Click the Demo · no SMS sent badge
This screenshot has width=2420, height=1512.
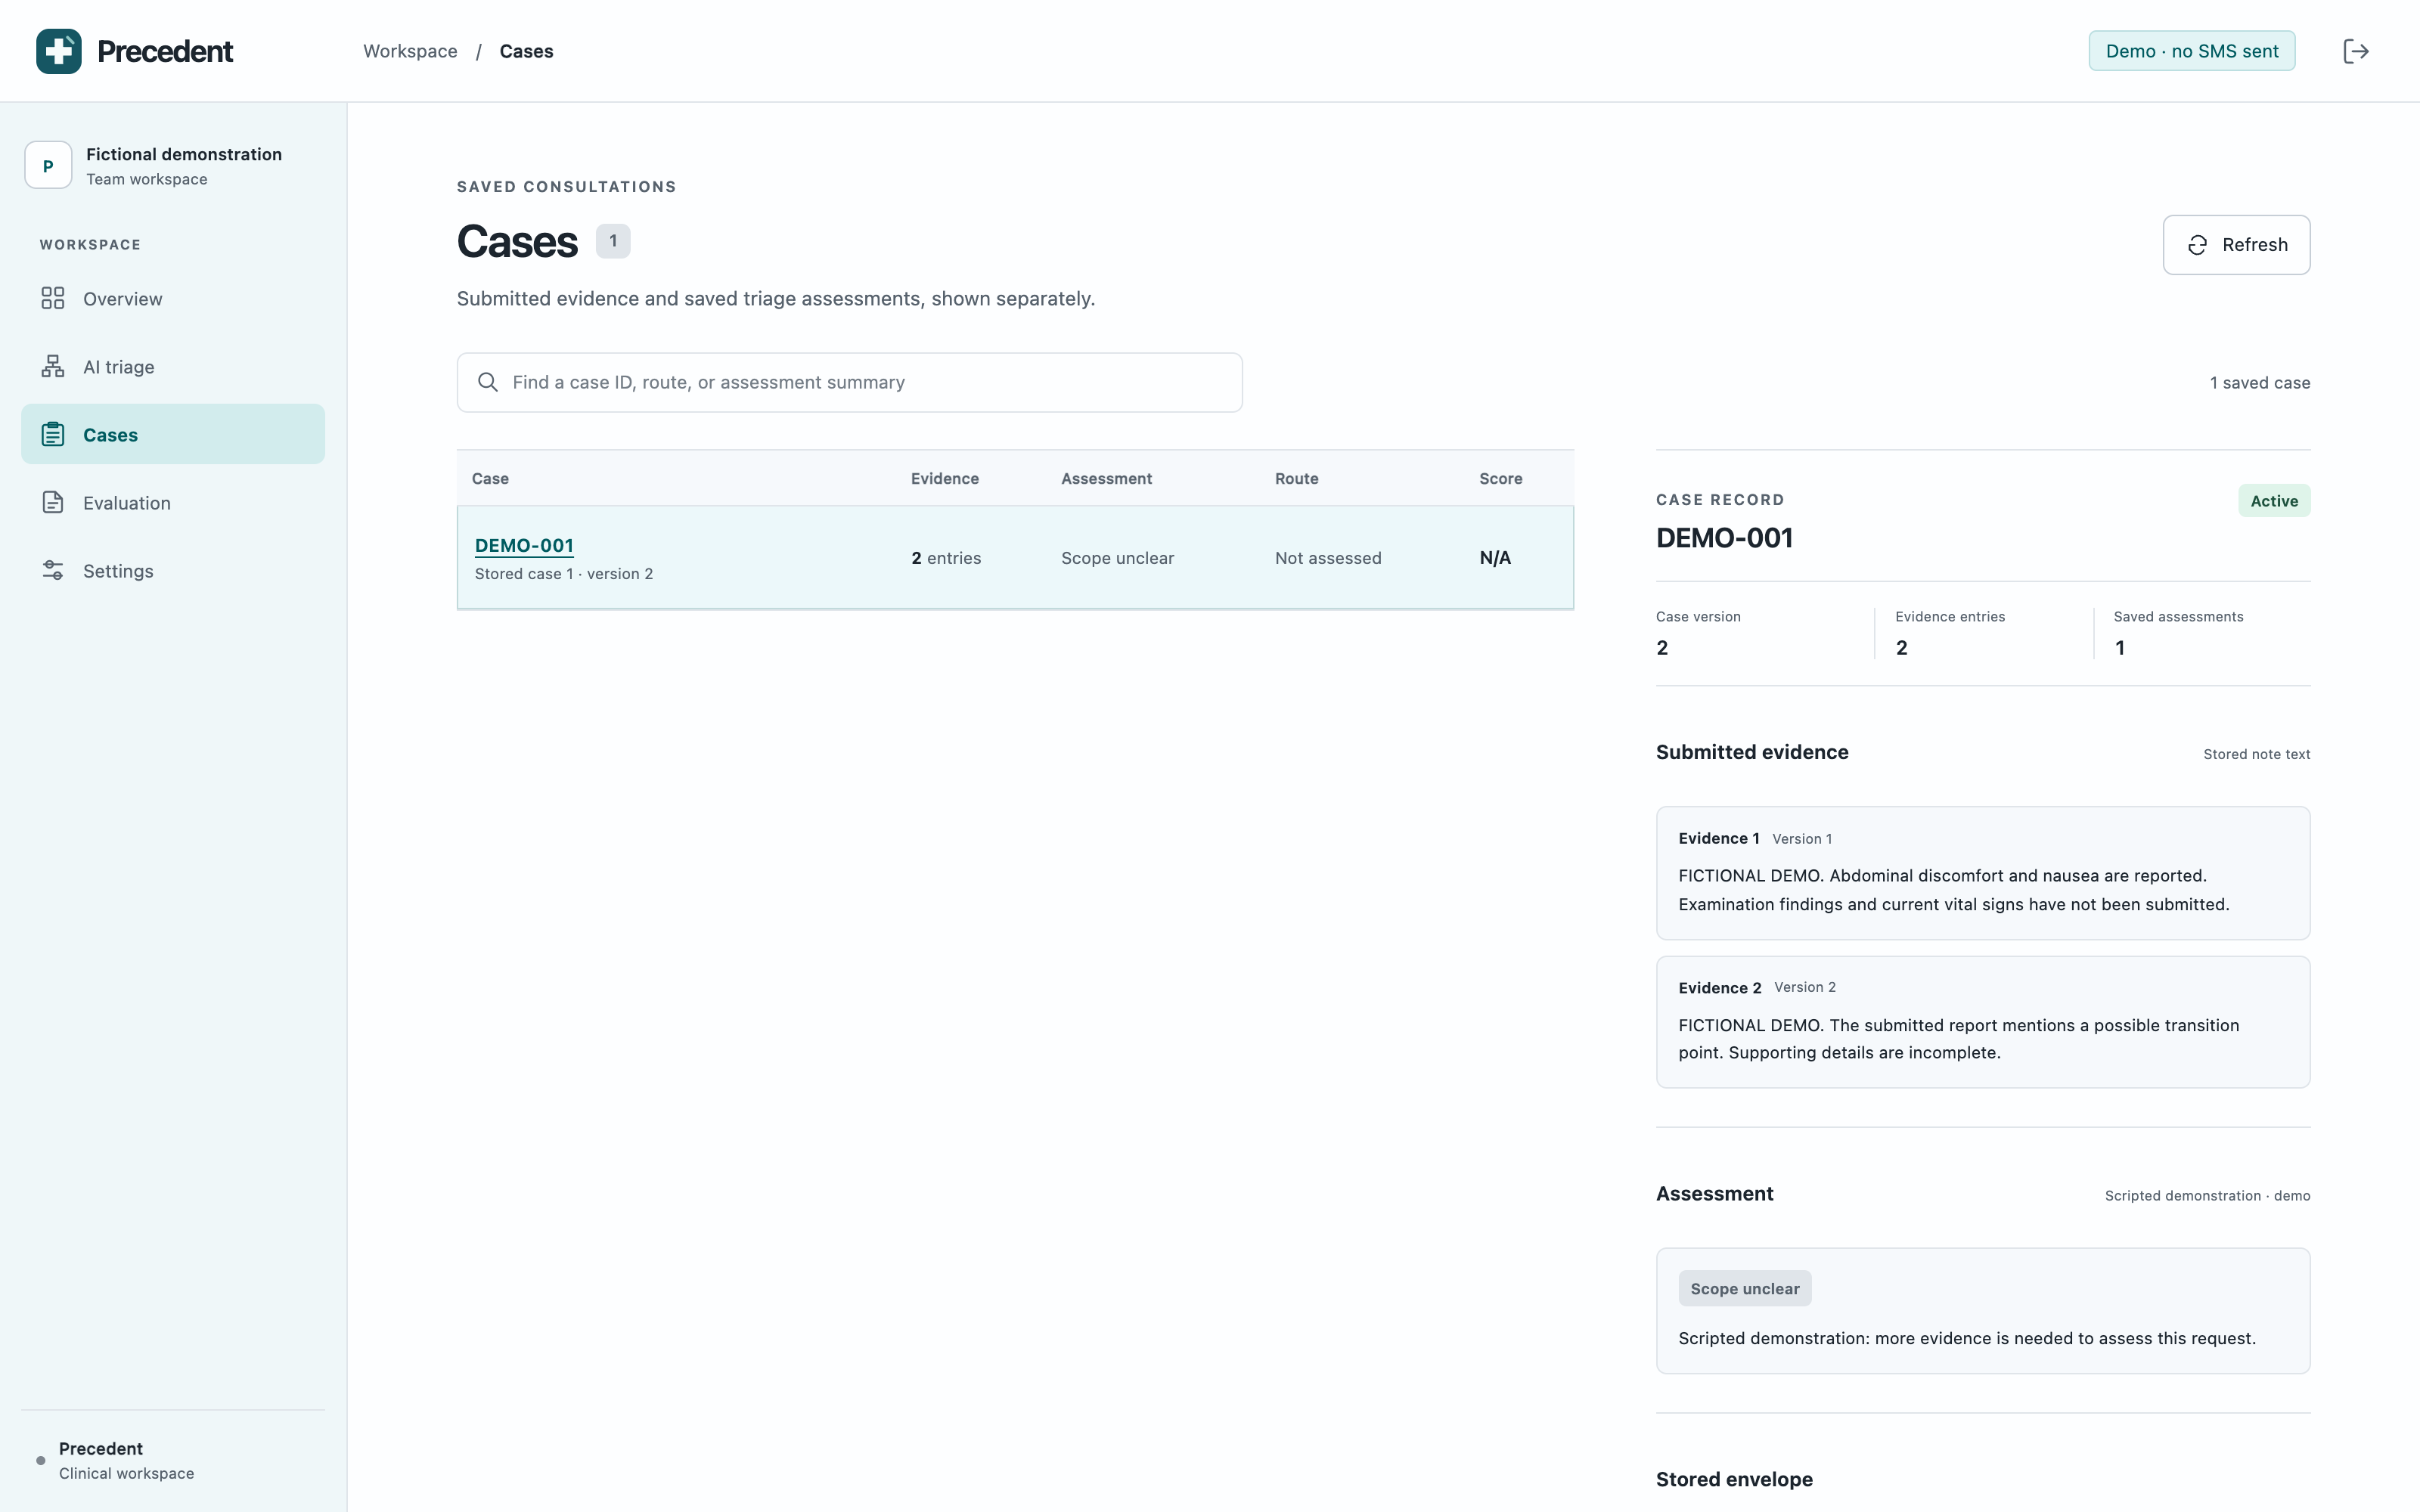2191,51
